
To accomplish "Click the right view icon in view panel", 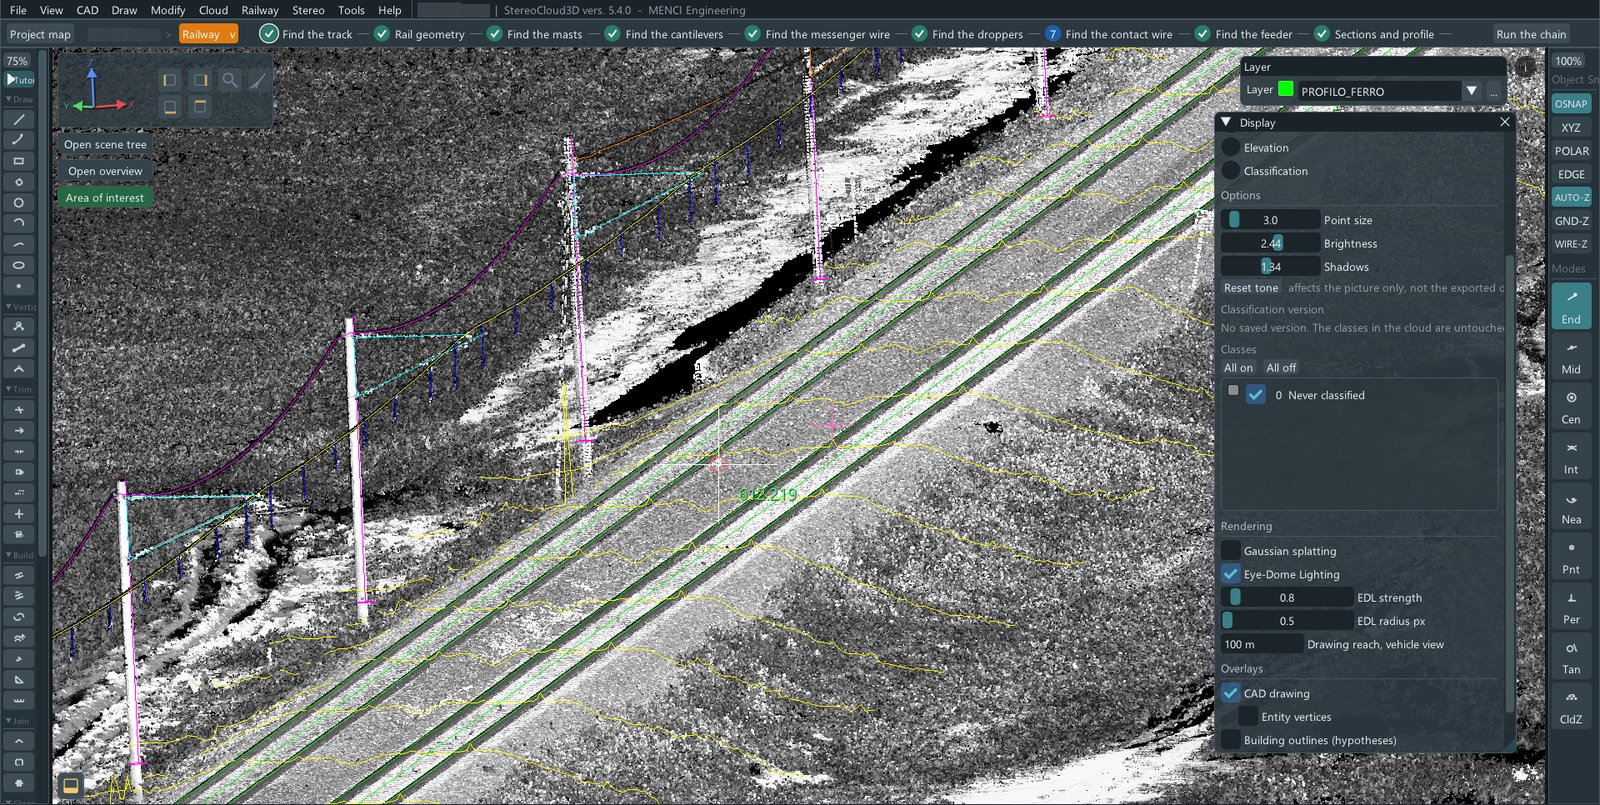I will [x=200, y=80].
